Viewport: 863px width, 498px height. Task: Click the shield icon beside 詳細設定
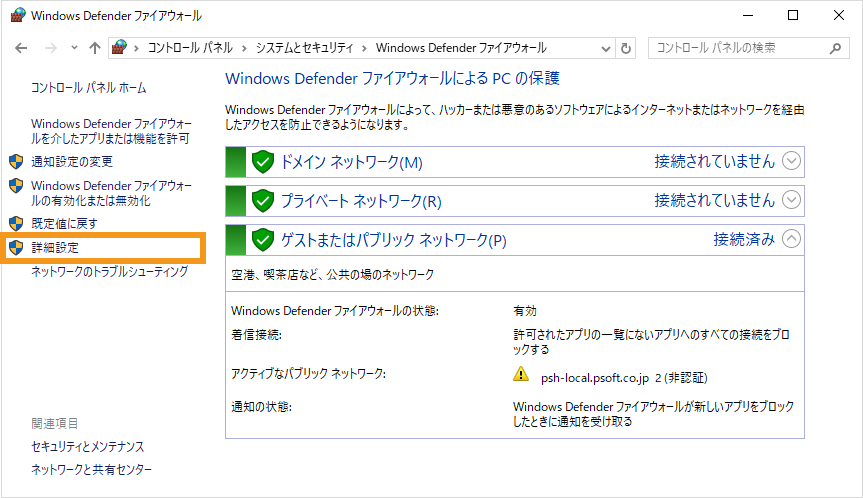click(15, 247)
